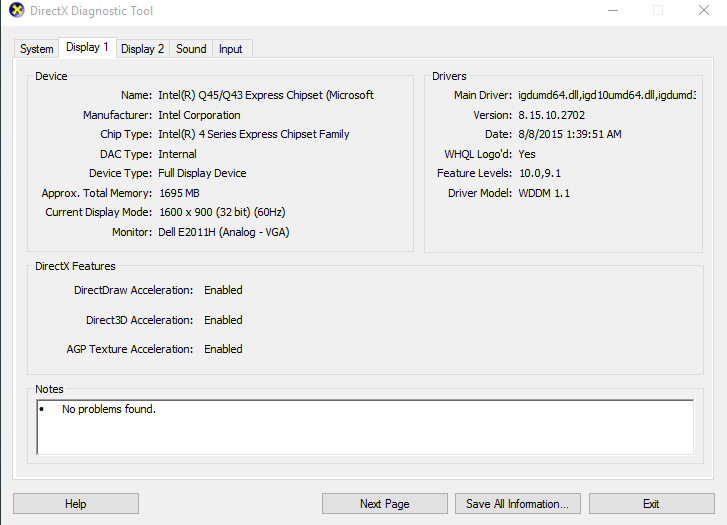Click Save All Information button
The height and width of the screenshot is (525, 727).
[x=517, y=504]
